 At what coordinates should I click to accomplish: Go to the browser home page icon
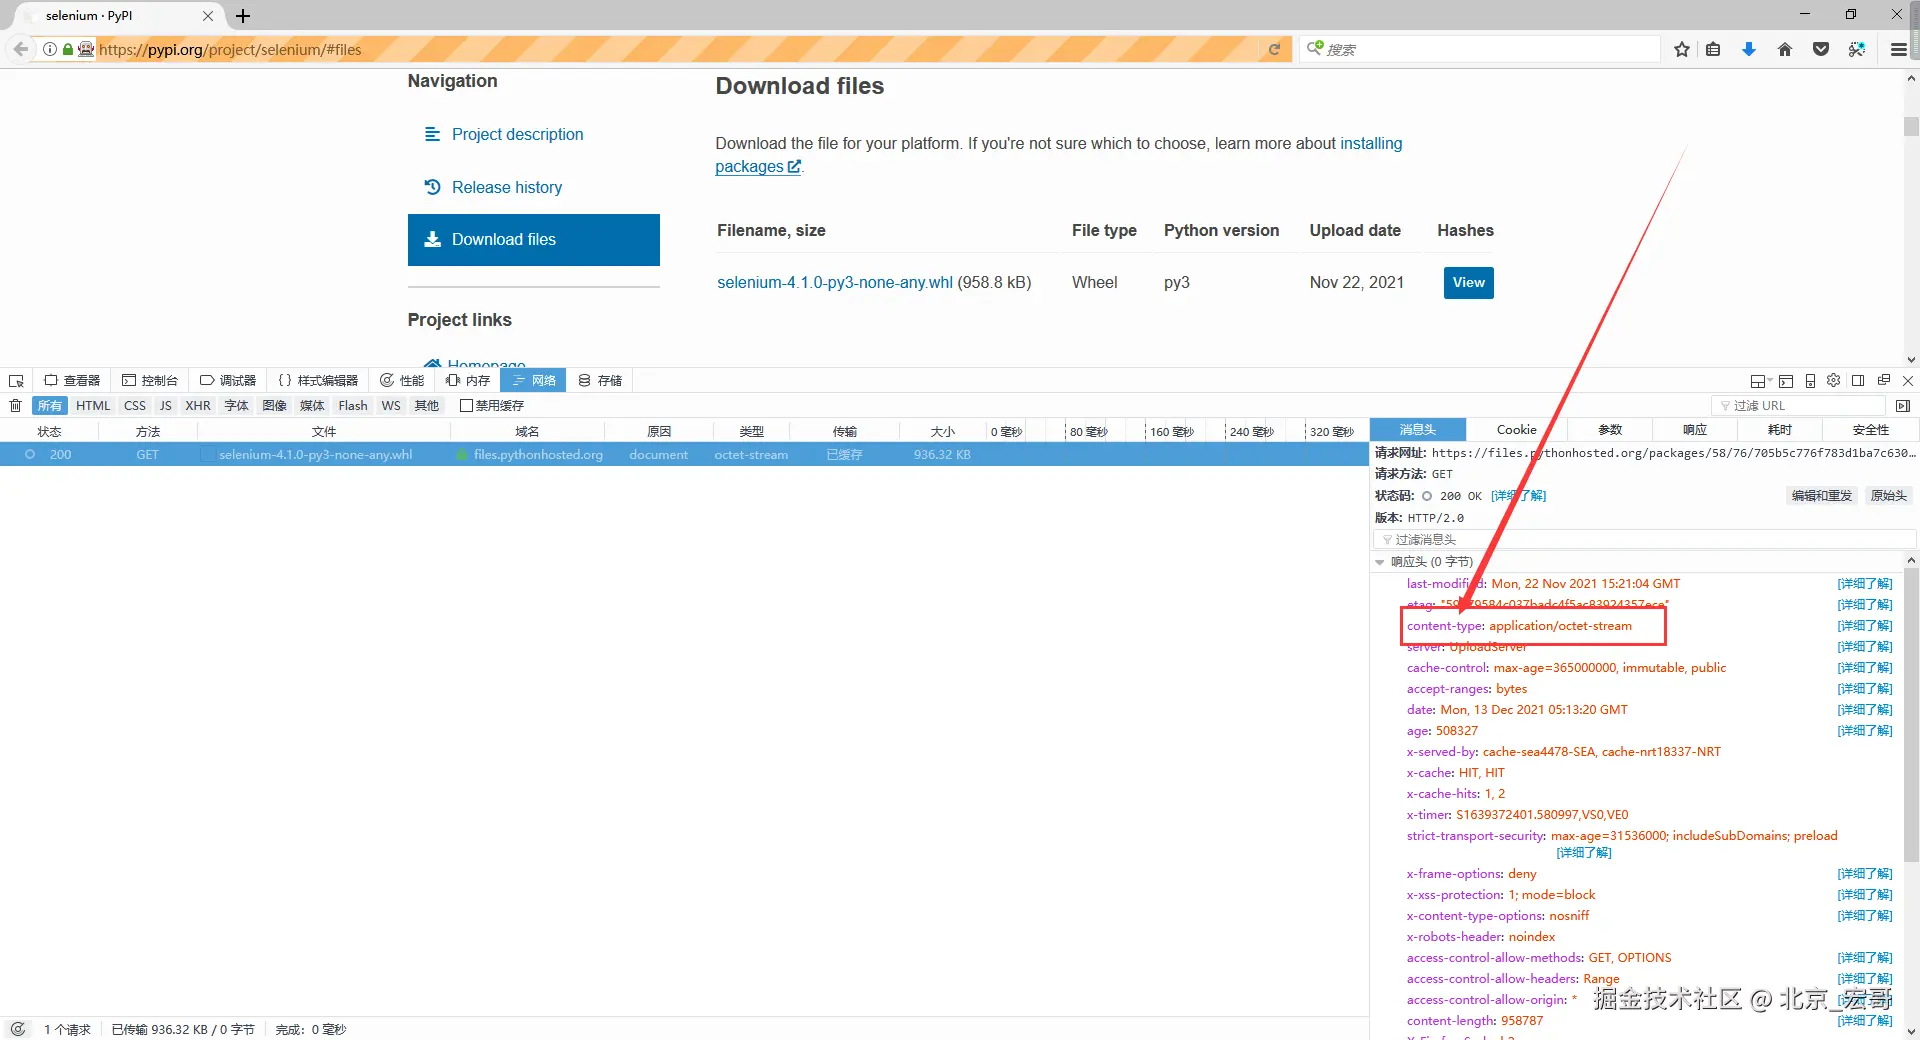(1785, 49)
